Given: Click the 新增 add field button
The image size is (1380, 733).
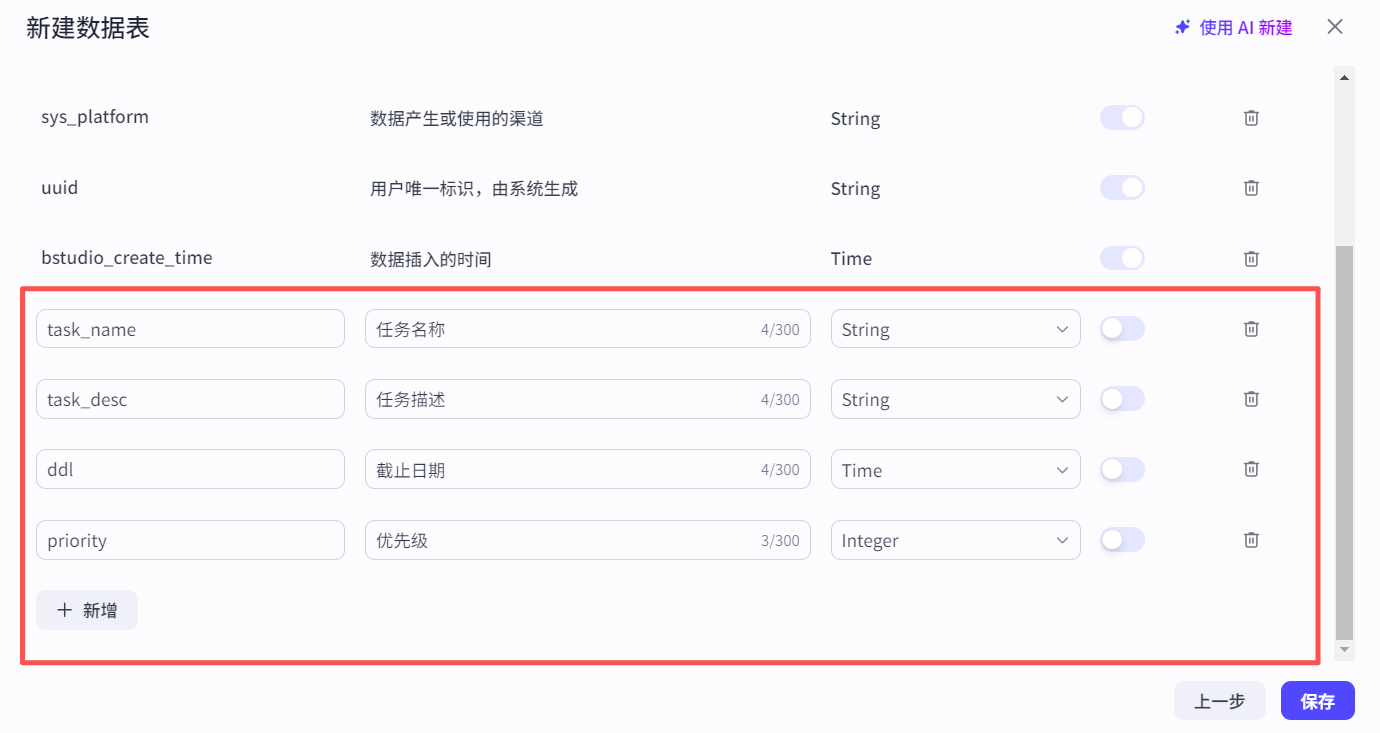Looking at the screenshot, I should 87,609.
